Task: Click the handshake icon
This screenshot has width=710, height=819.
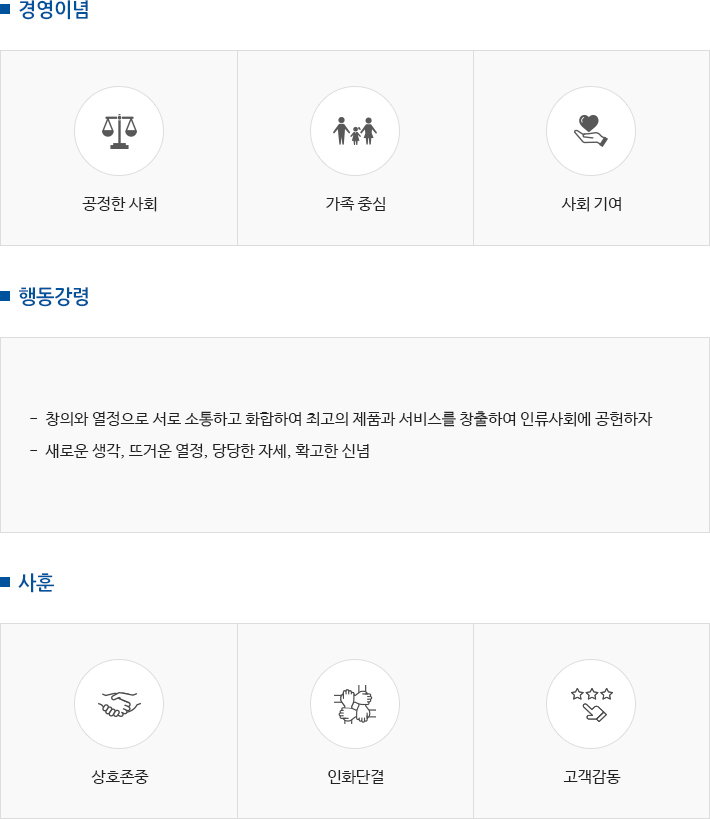Action: point(119,704)
